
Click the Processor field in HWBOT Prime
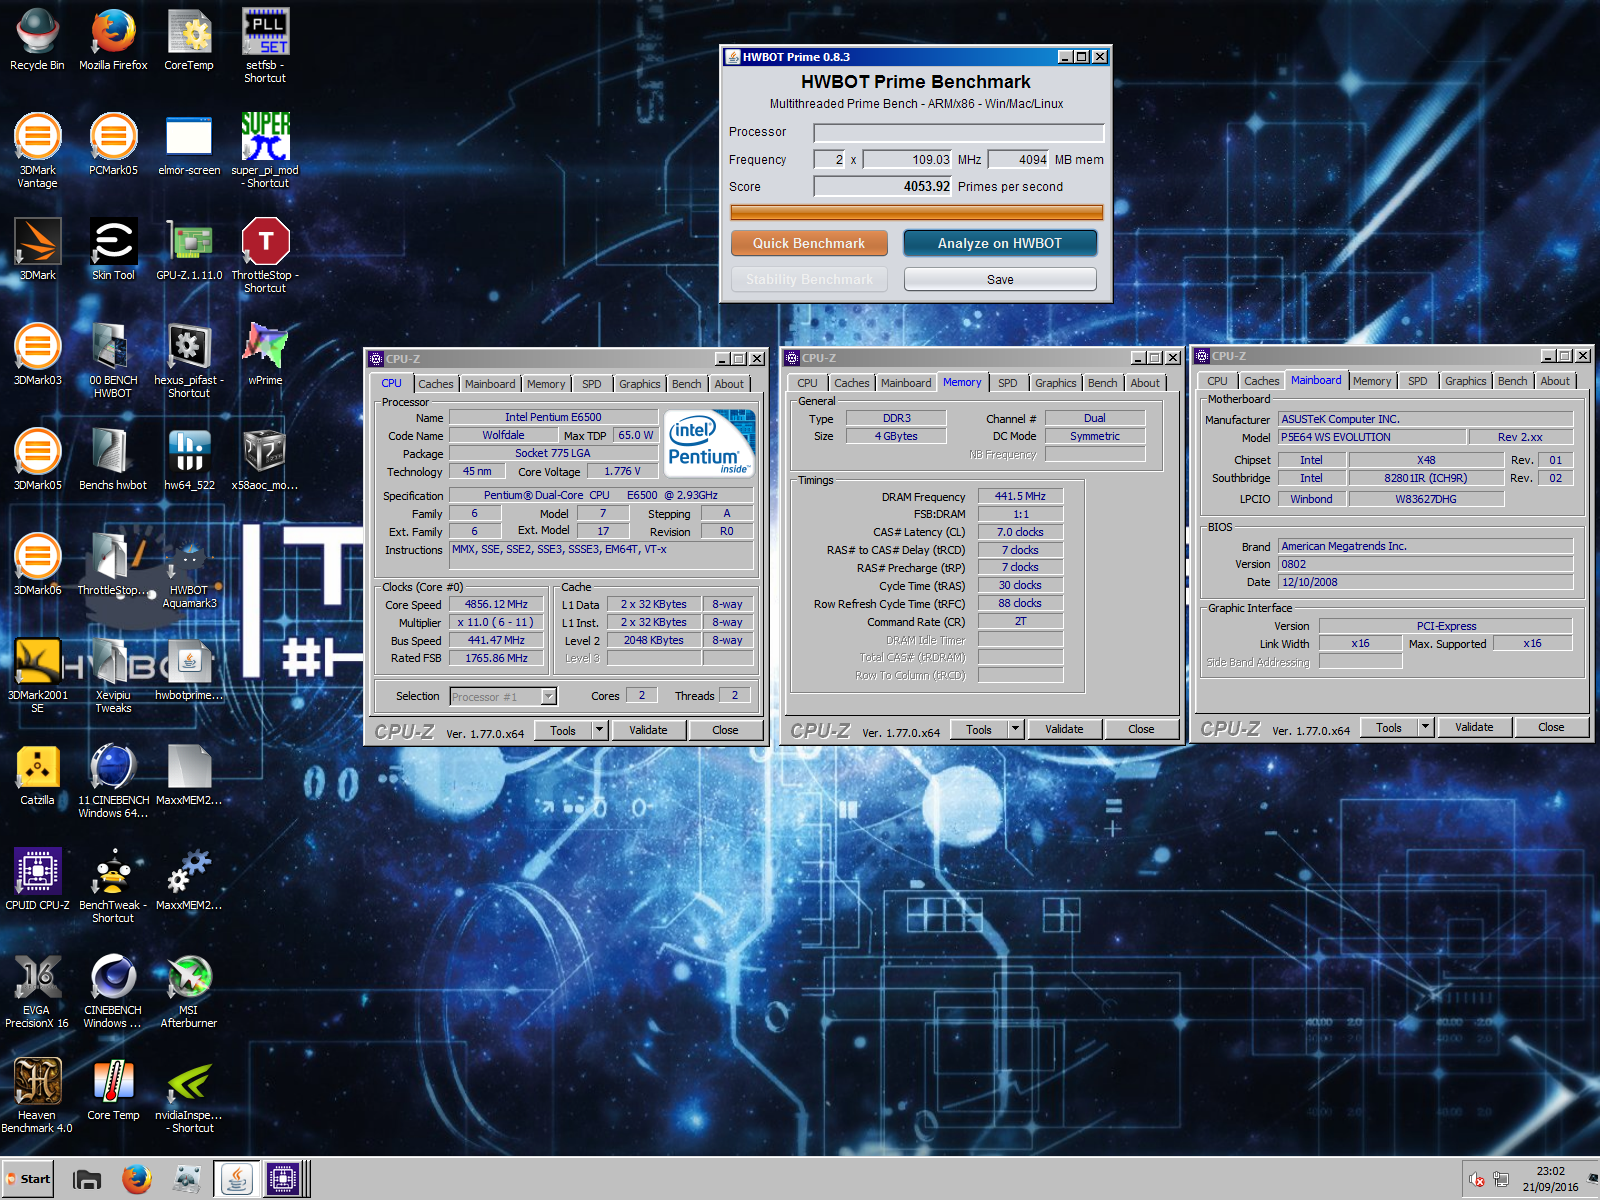click(x=959, y=132)
